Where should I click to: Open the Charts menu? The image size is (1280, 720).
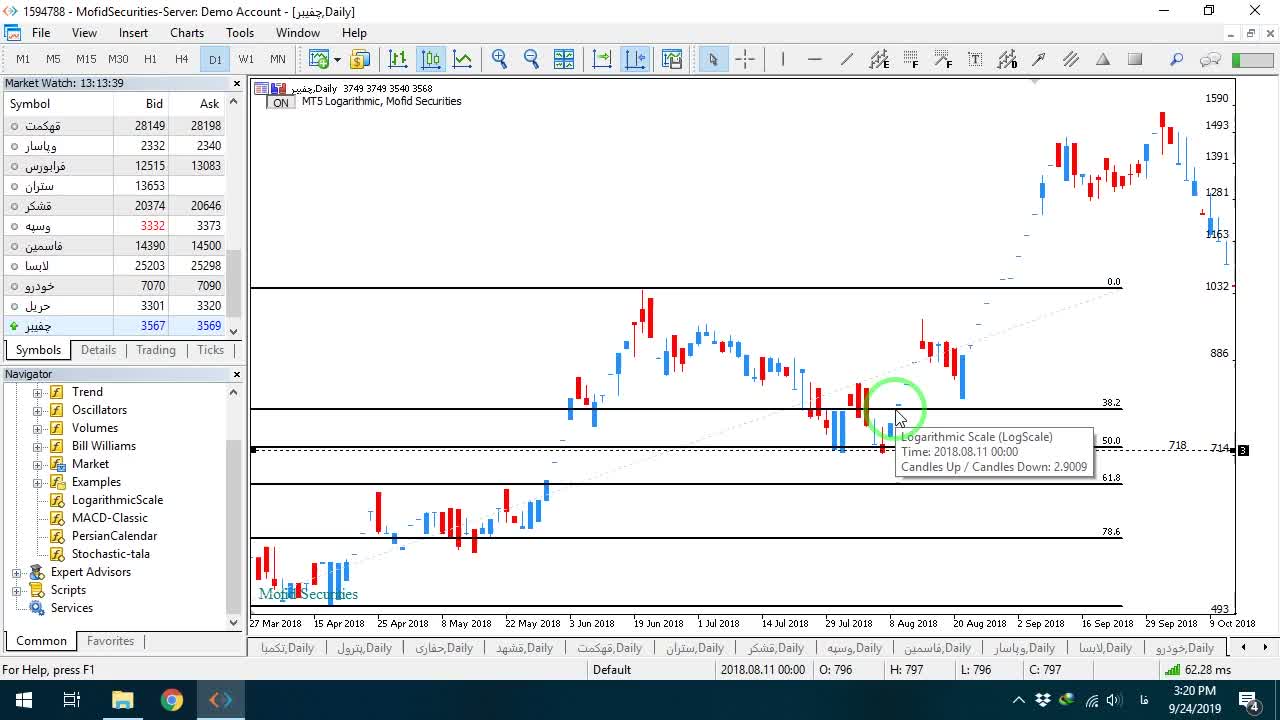(x=187, y=33)
